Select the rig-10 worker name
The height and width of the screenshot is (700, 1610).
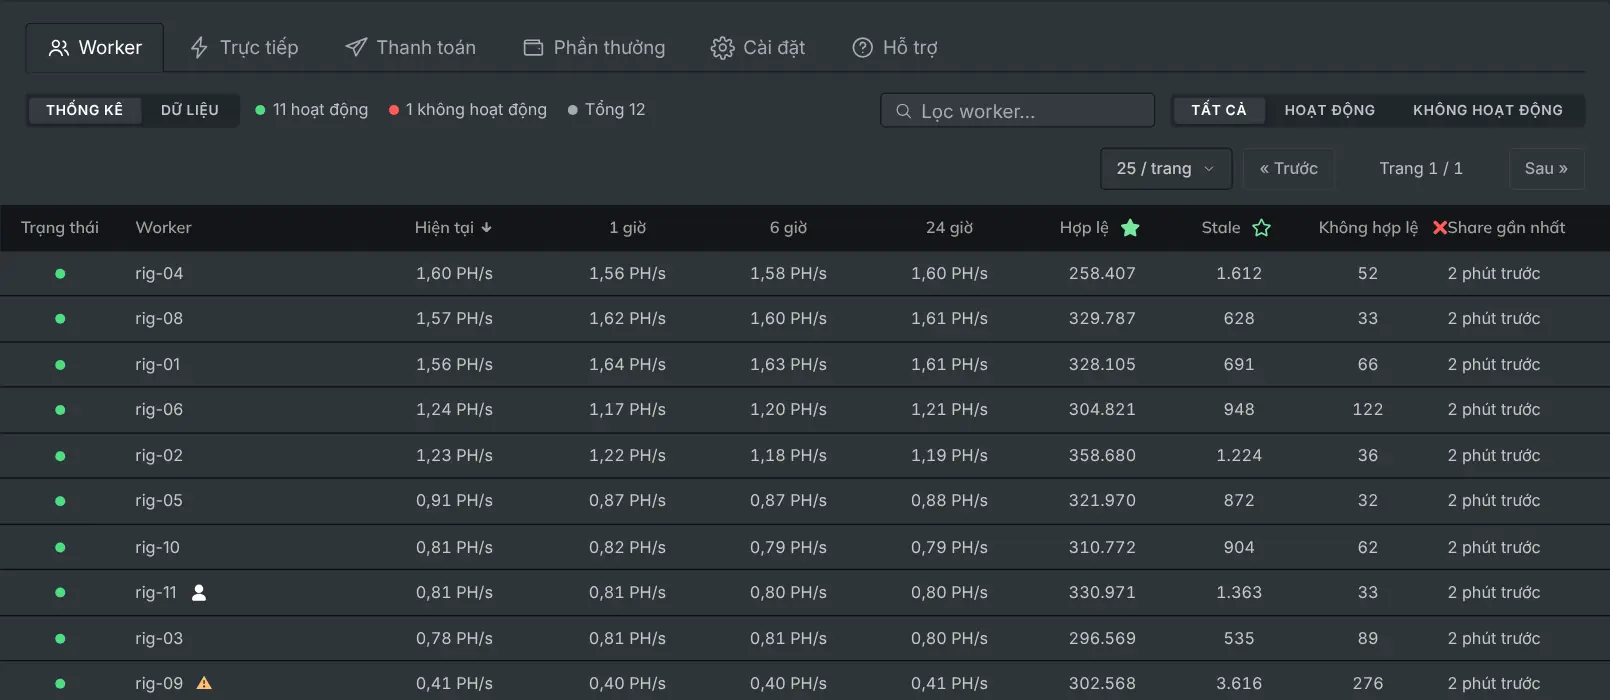tap(158, 548)
